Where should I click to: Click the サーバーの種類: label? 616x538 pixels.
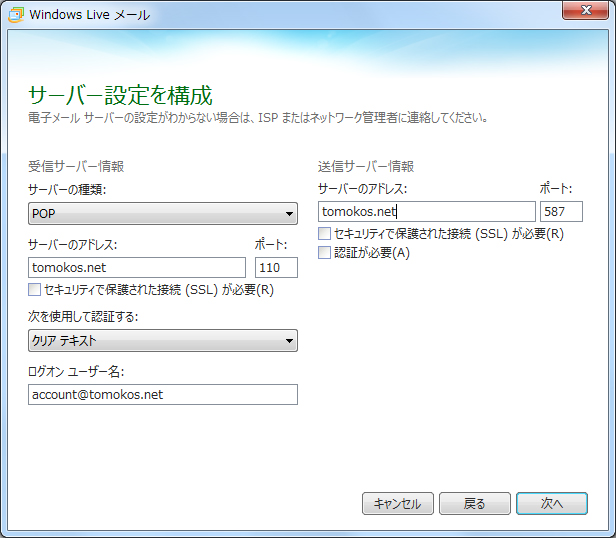coord(67,190)
